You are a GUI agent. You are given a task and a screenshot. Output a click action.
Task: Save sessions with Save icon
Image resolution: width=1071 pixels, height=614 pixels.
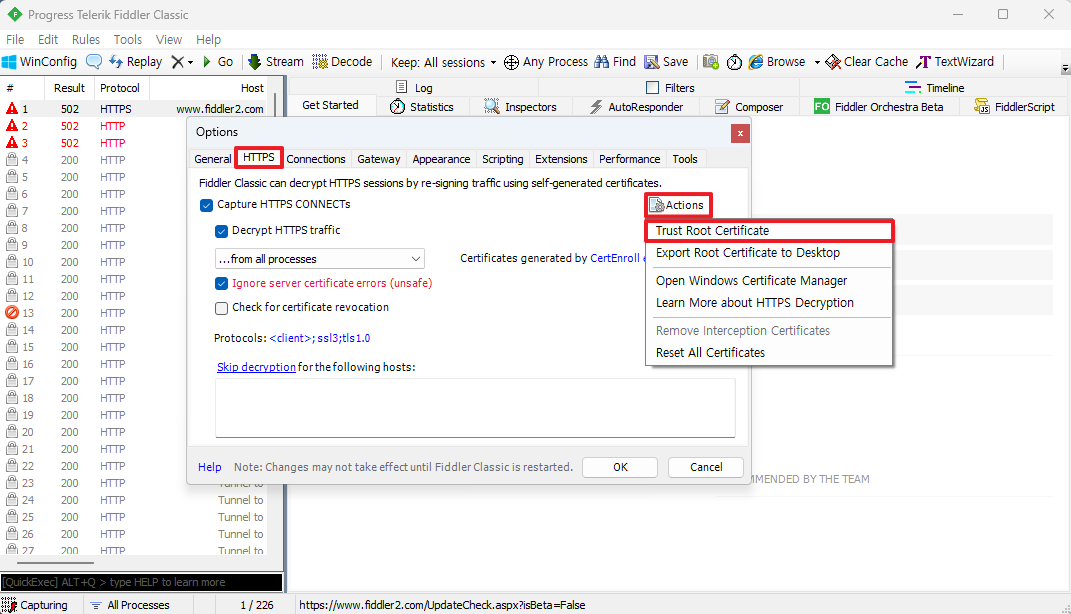(x=666, y=61)
